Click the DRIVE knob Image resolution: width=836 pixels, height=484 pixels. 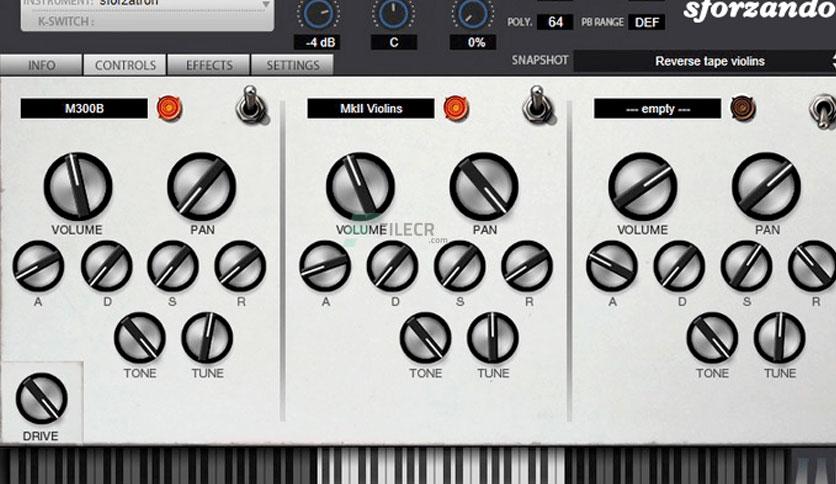tap(42, 399)
